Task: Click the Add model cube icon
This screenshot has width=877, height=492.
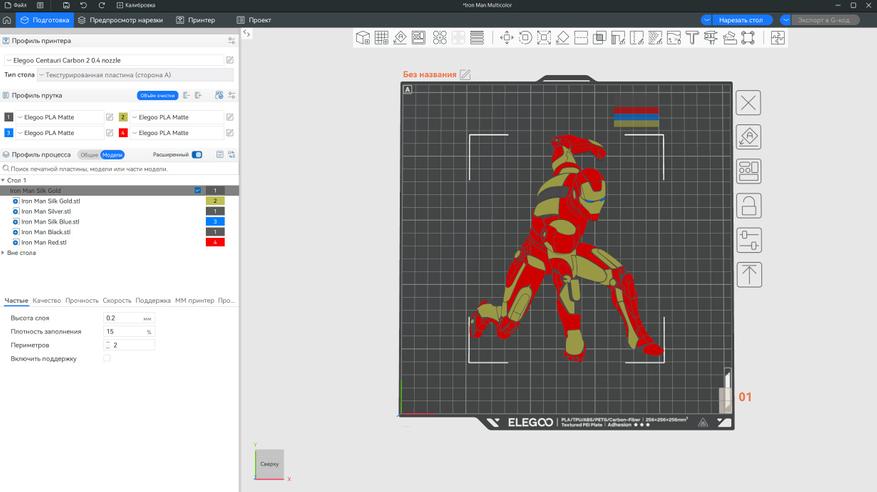Action: pyautogui.click(x=361, y=38)
